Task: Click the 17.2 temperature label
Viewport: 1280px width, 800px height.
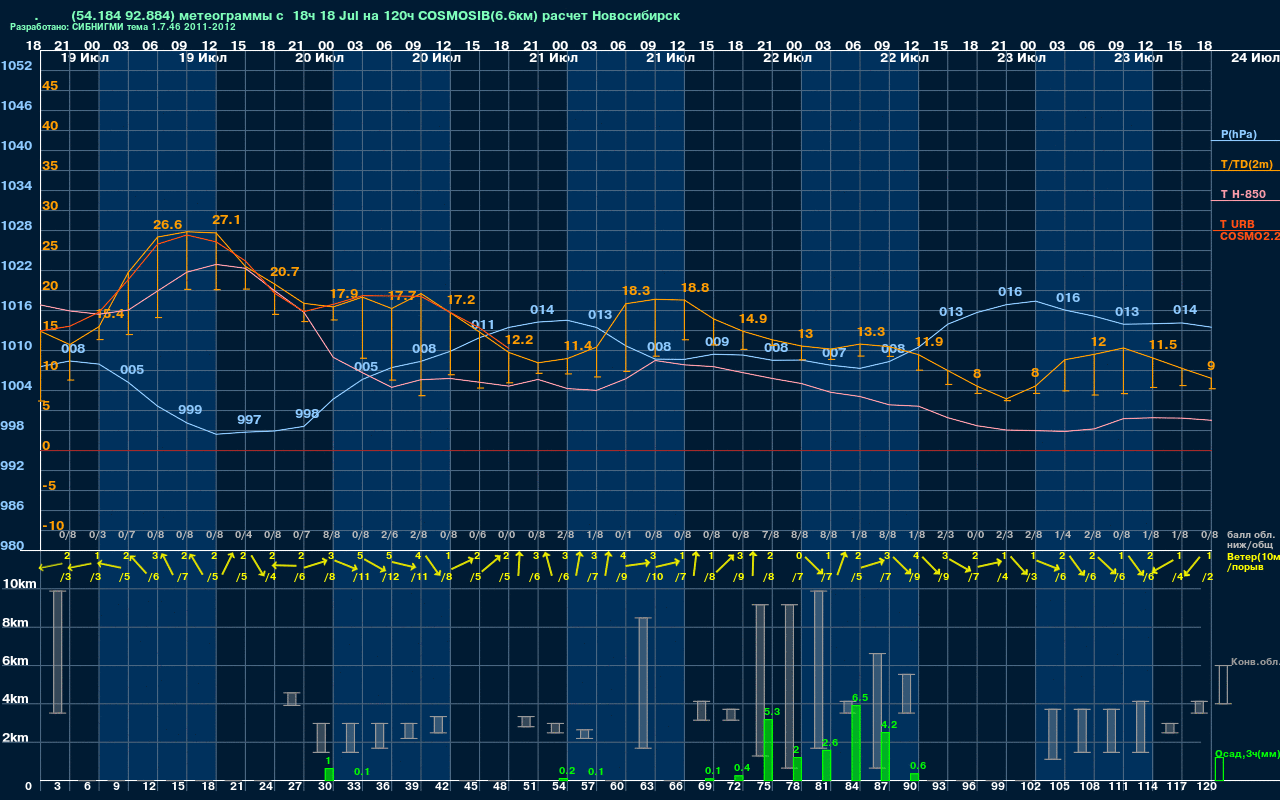Action: pos(461,300)
